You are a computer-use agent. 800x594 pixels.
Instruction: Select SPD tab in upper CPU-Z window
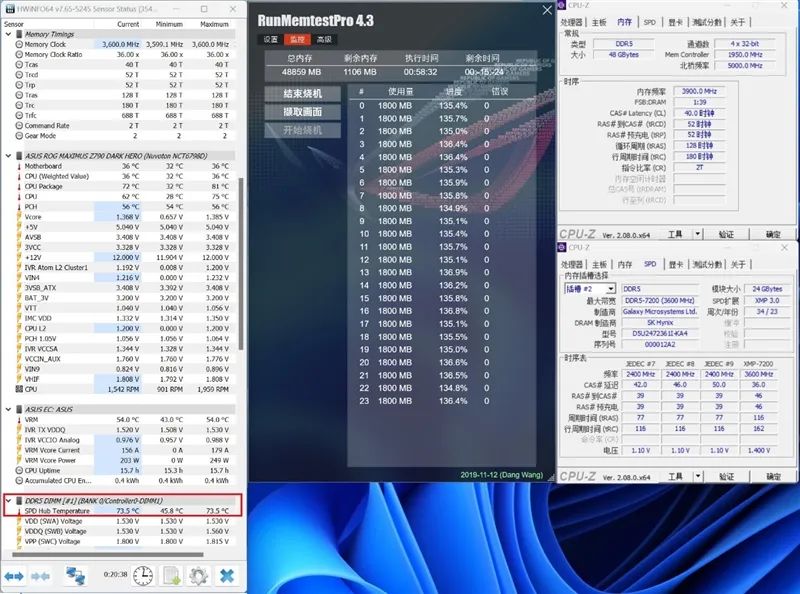click(x=649, y=22)
